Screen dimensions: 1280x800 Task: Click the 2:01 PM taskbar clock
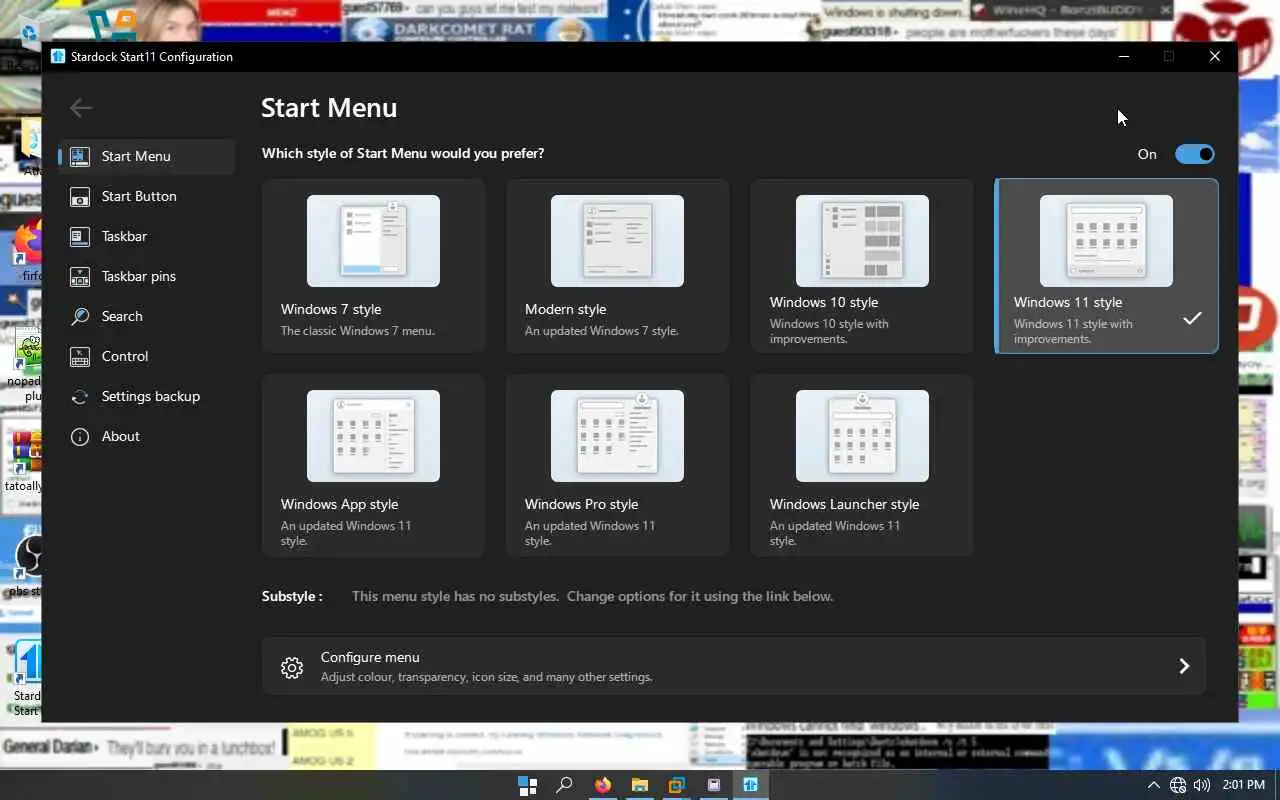(x=1245, y=785)
